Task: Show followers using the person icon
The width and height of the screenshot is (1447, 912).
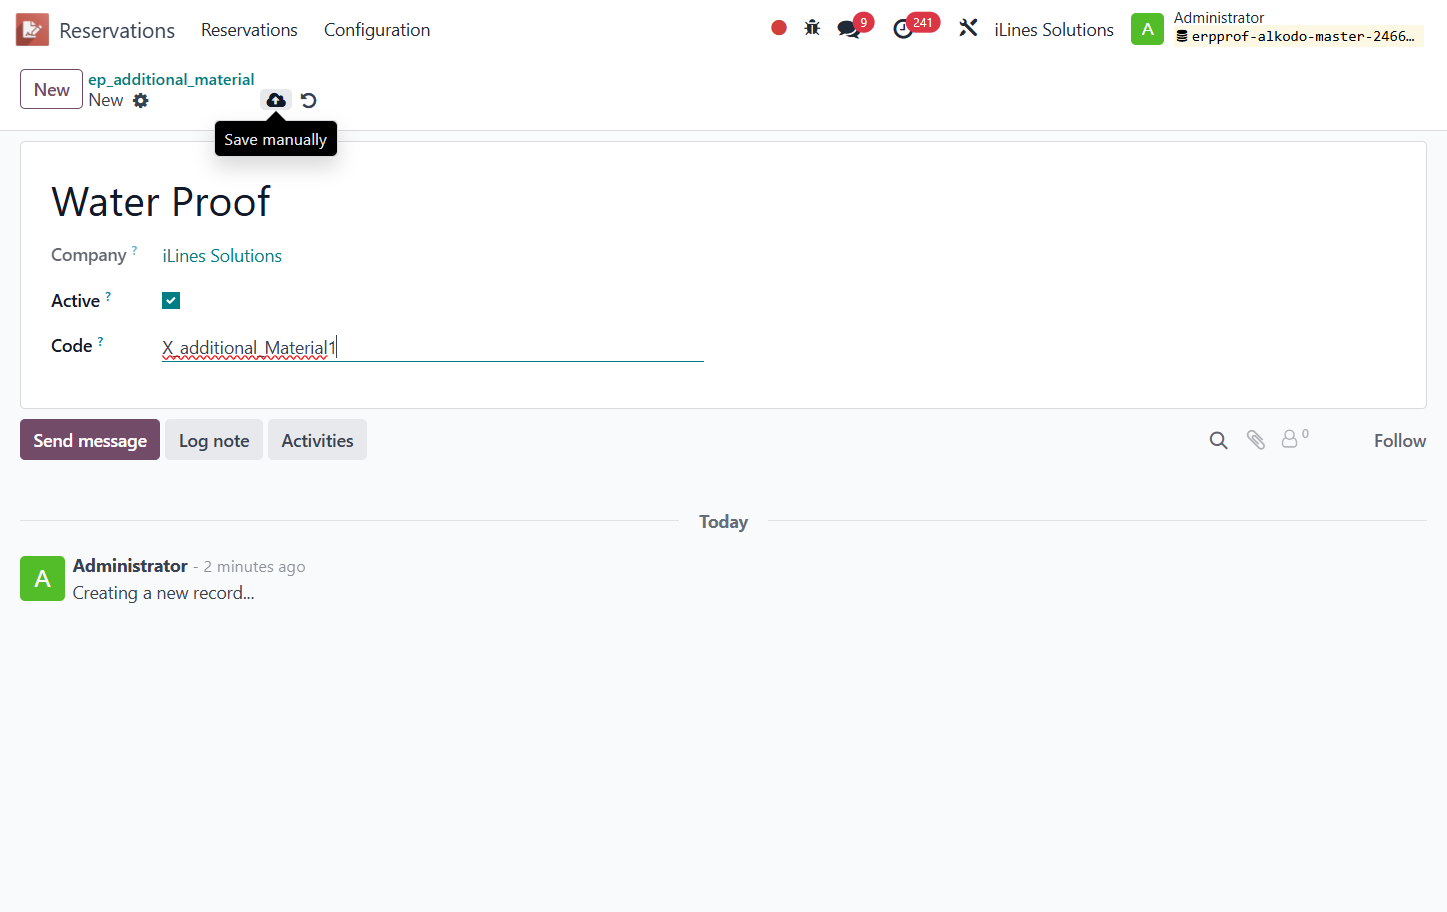Action: pyautogui.click(x=1290, y=439)
